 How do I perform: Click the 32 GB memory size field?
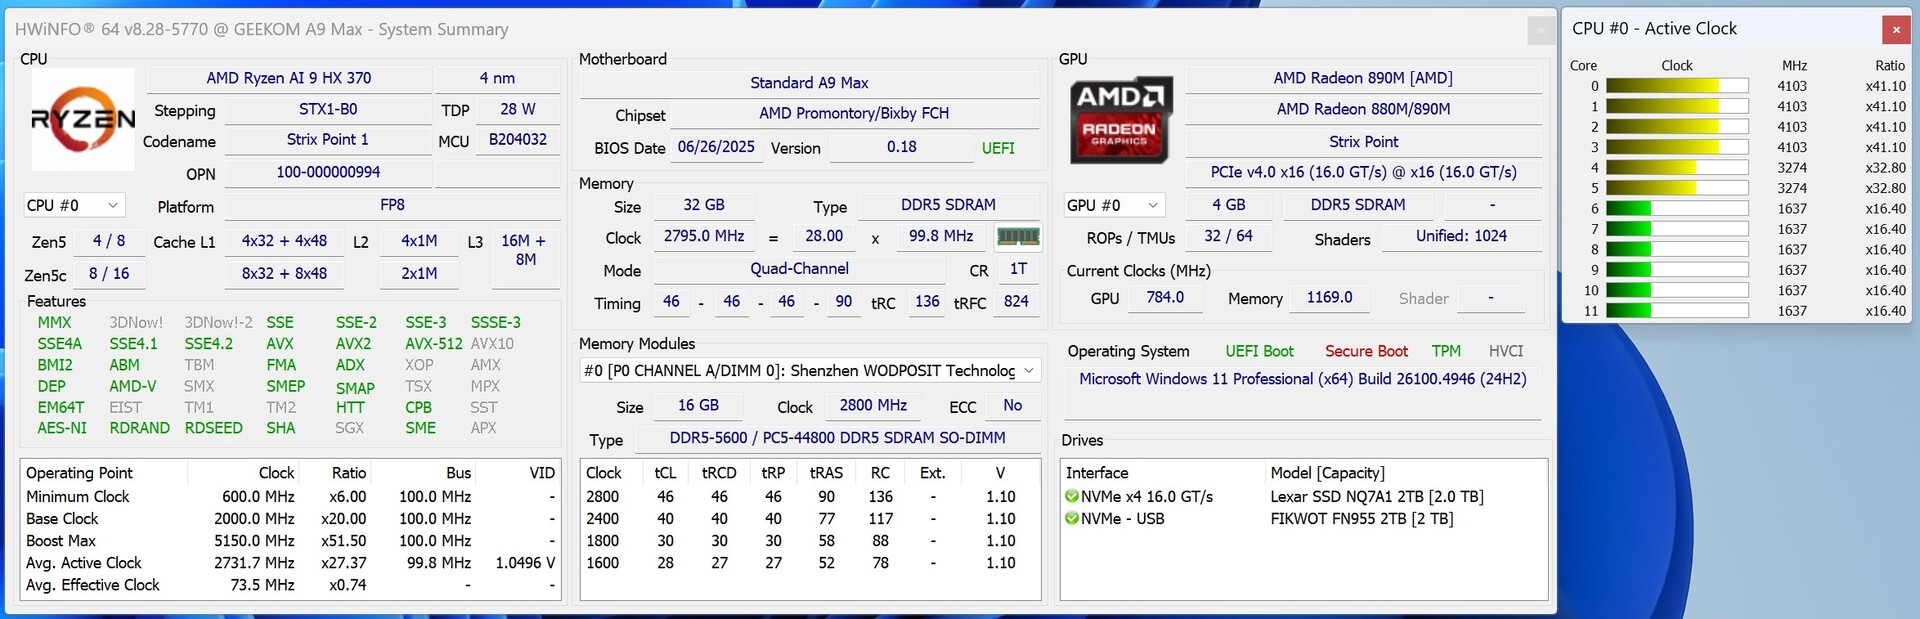704,205
